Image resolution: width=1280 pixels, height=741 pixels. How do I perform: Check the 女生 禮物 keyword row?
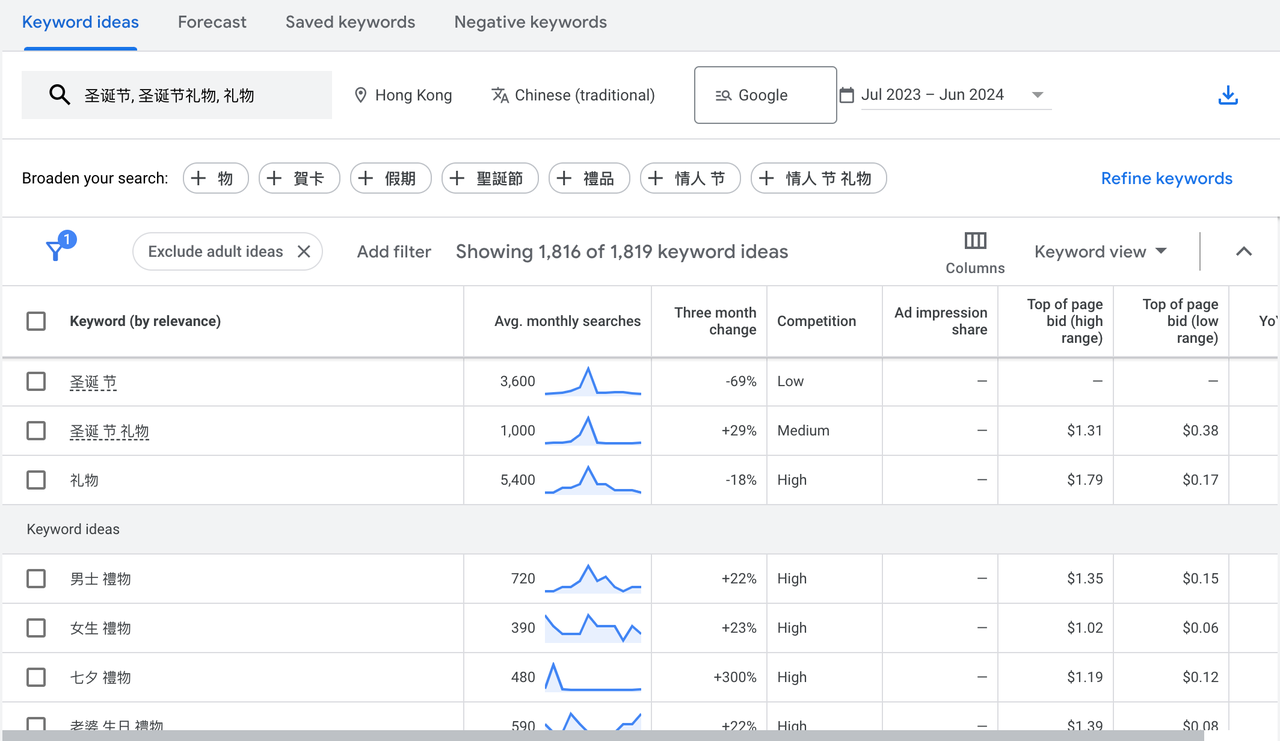click(x=36, y=628)
